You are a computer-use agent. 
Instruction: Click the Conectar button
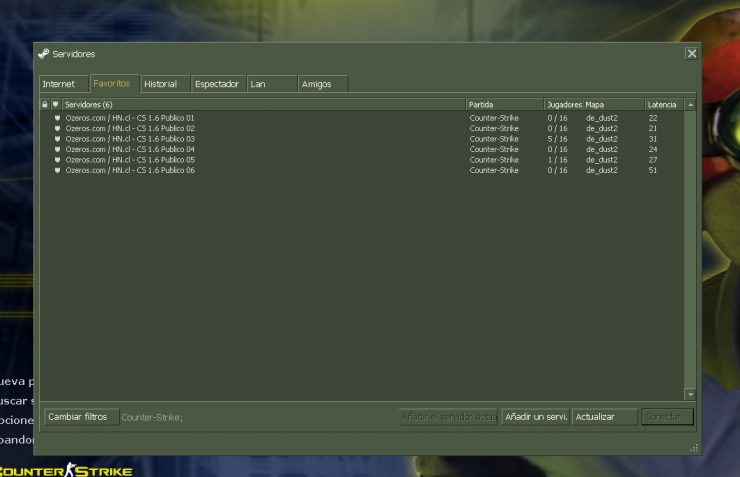(667, 417)
